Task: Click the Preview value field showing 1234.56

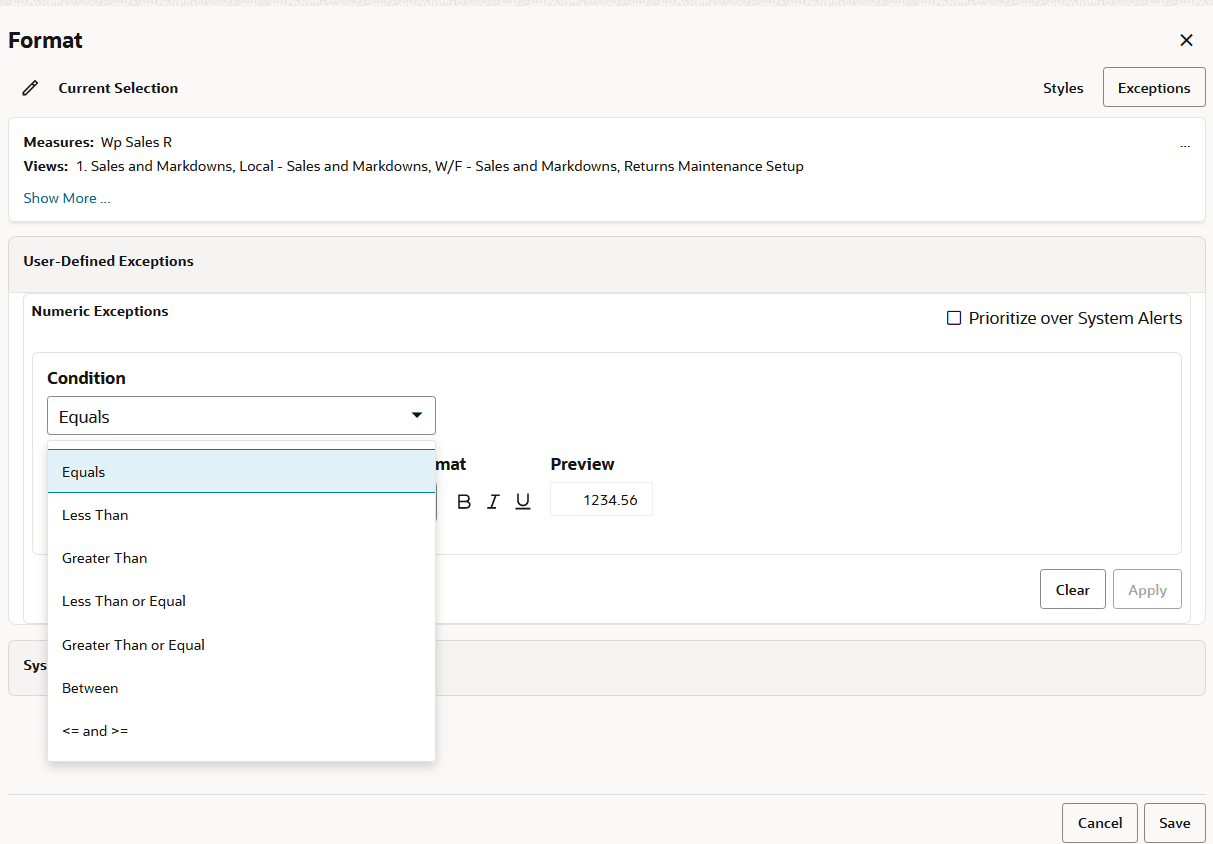Action: pyautogui.click(x=601, y=498)
